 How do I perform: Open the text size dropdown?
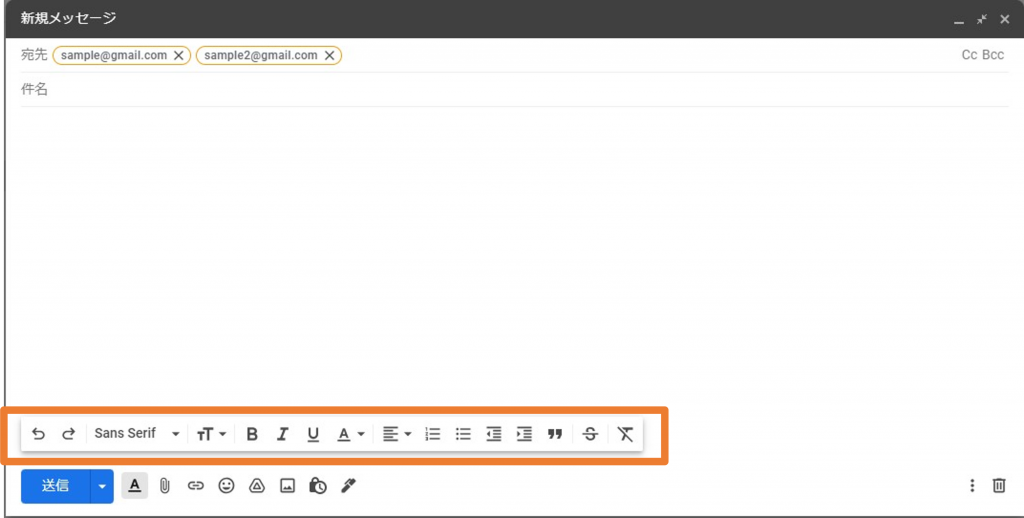coord(211,434)
